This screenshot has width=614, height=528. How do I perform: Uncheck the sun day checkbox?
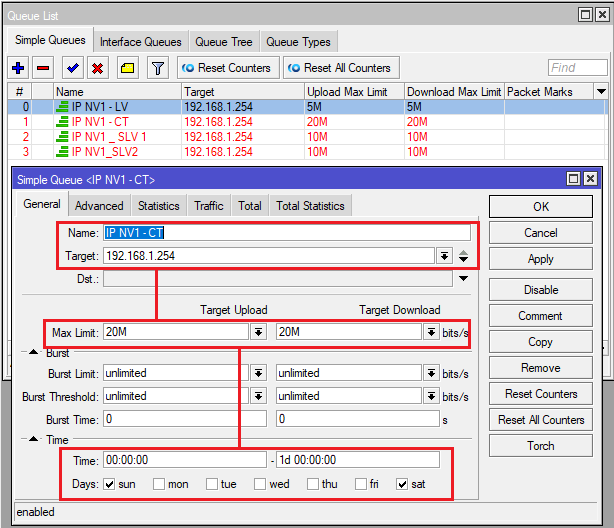pos(109,485)
